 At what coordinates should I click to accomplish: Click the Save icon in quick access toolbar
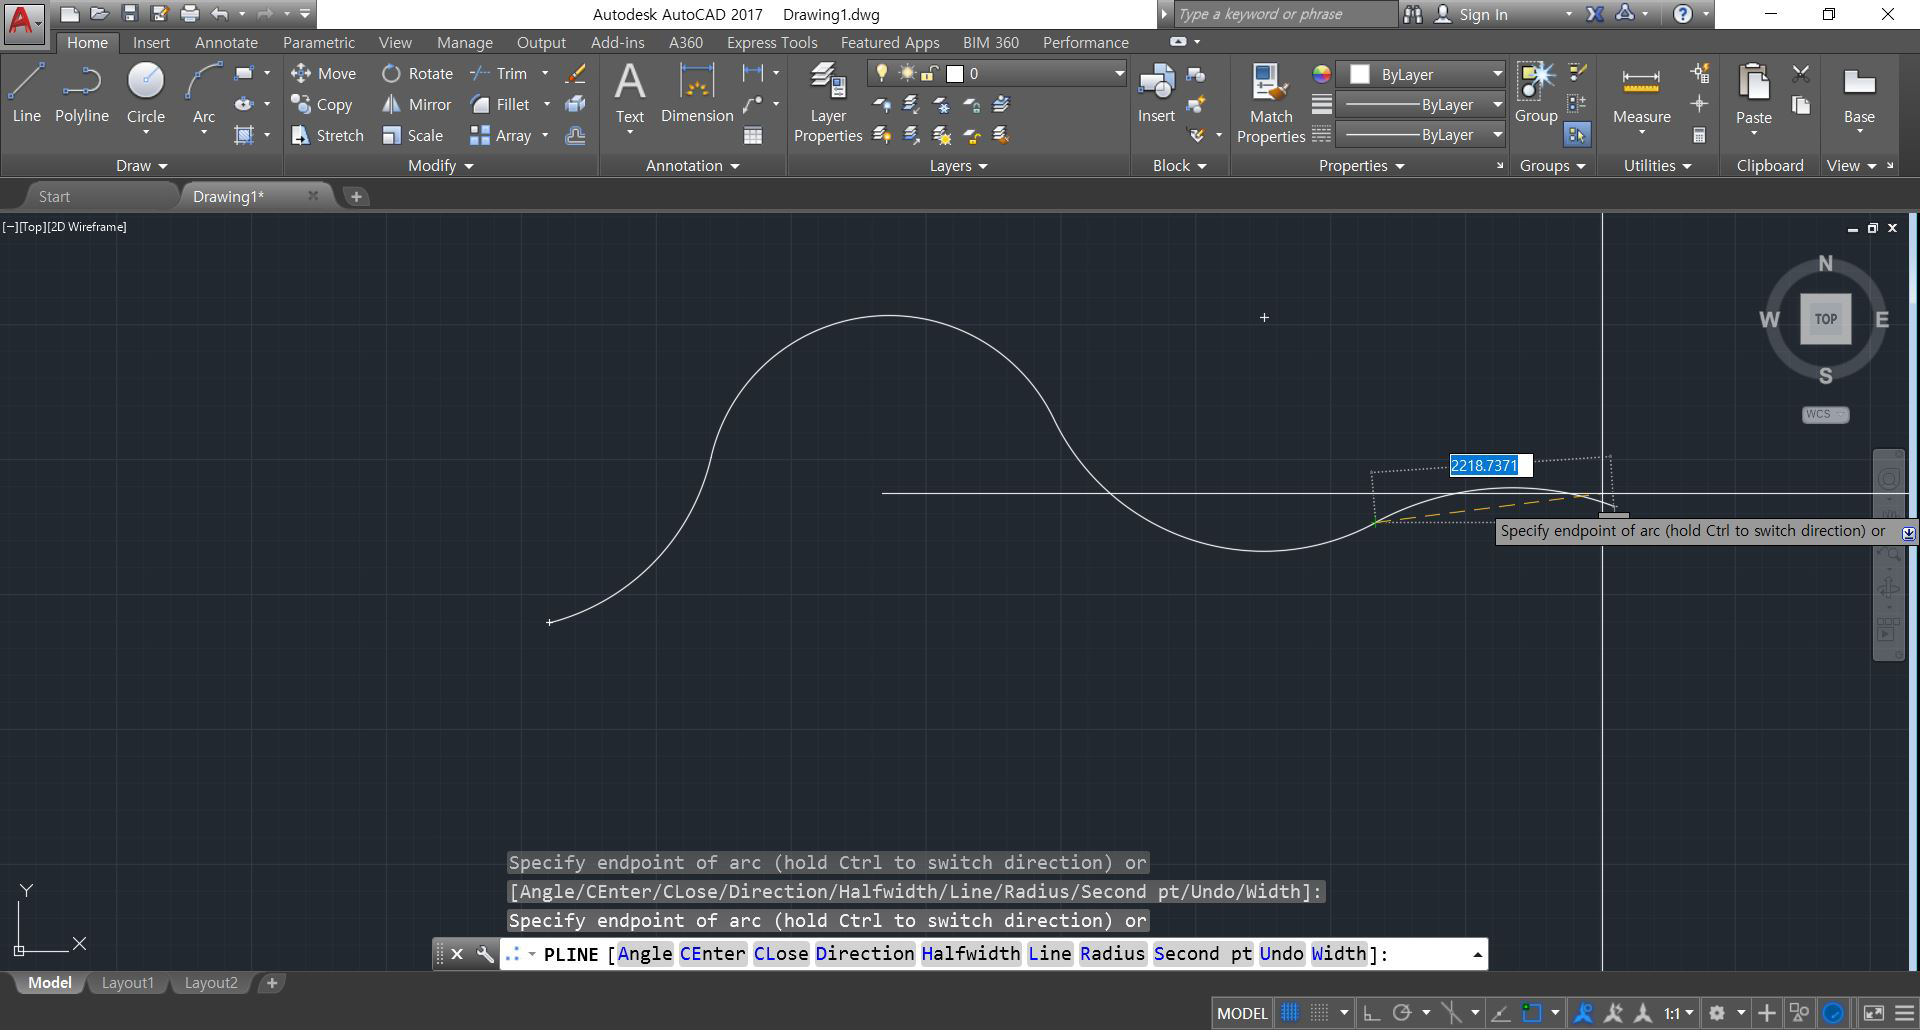tap(129, 14)
